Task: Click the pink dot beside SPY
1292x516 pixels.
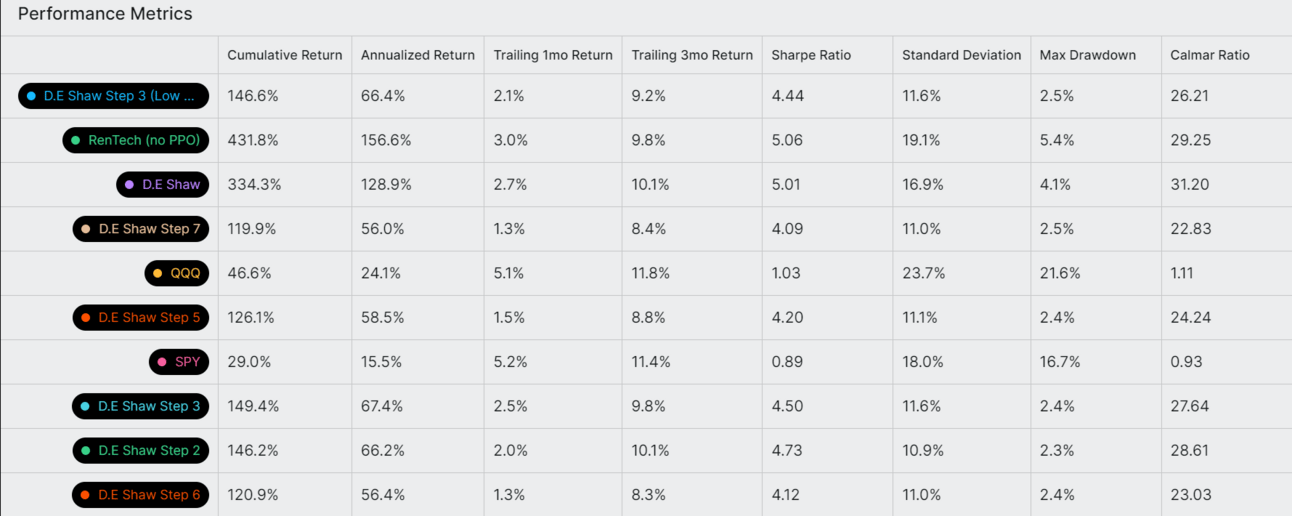Action: coord(162,362)
